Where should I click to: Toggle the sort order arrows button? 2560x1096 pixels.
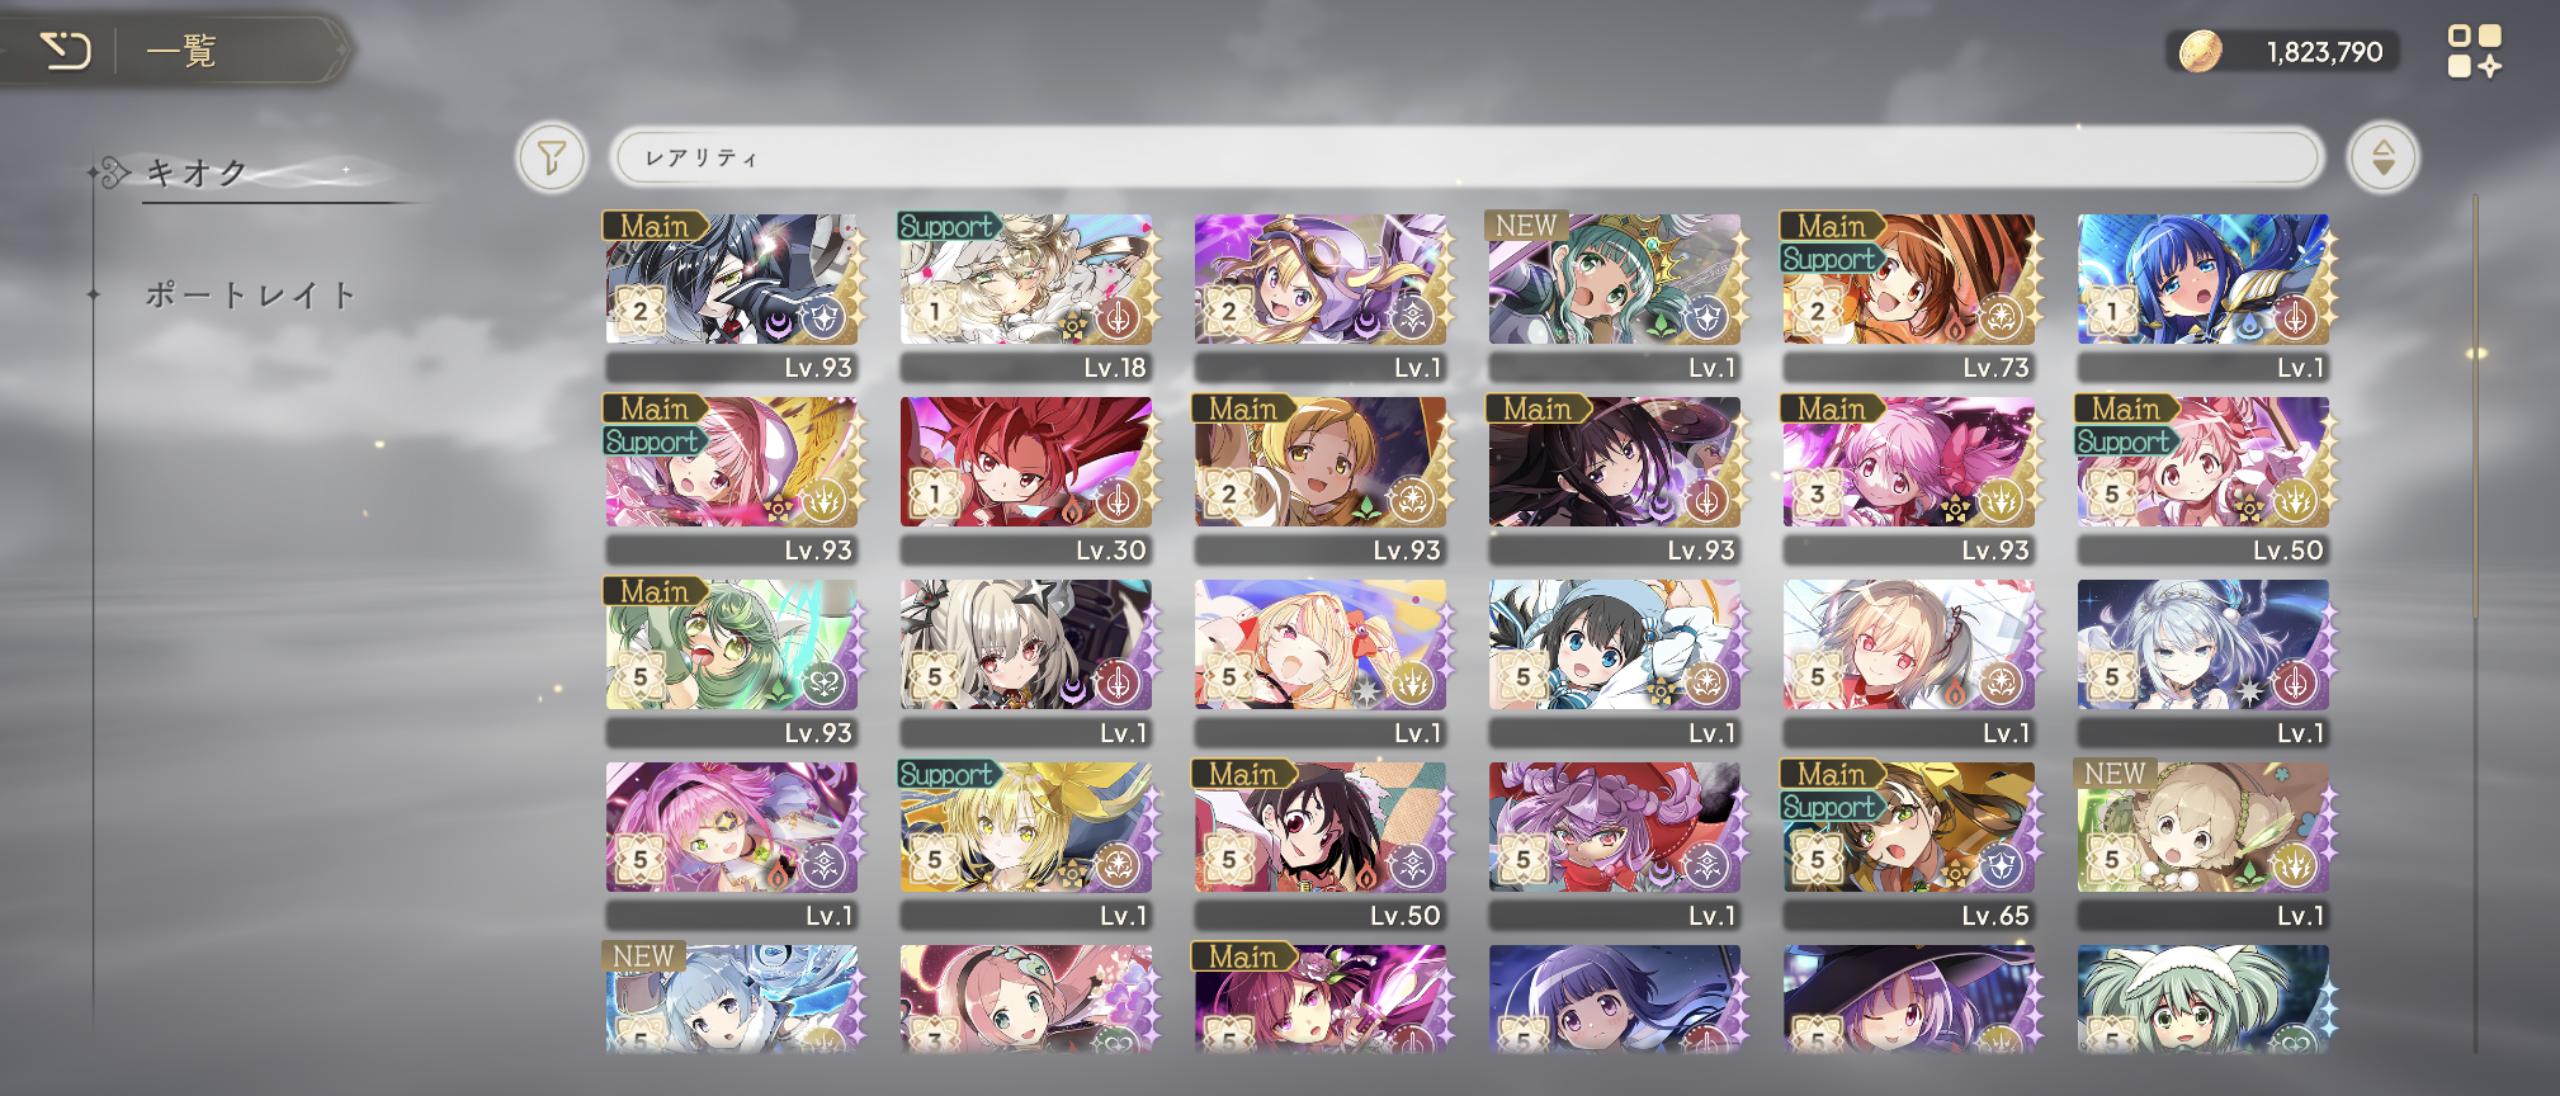click(x=2383, y=157)
